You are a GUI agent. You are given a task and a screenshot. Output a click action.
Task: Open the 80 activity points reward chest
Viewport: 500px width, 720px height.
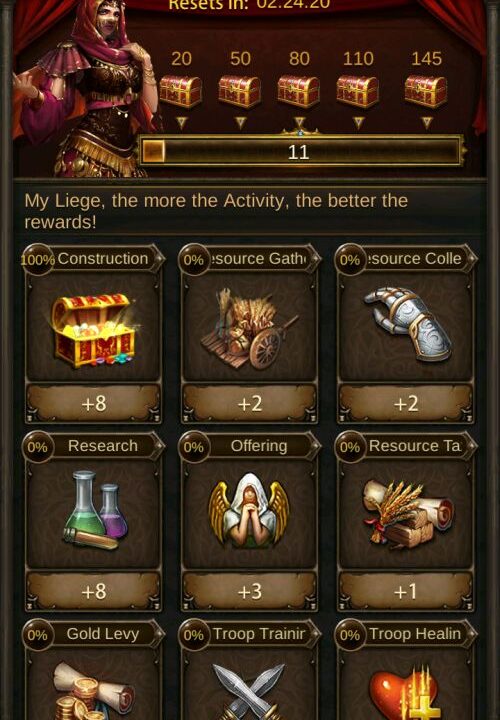[298, 91]
